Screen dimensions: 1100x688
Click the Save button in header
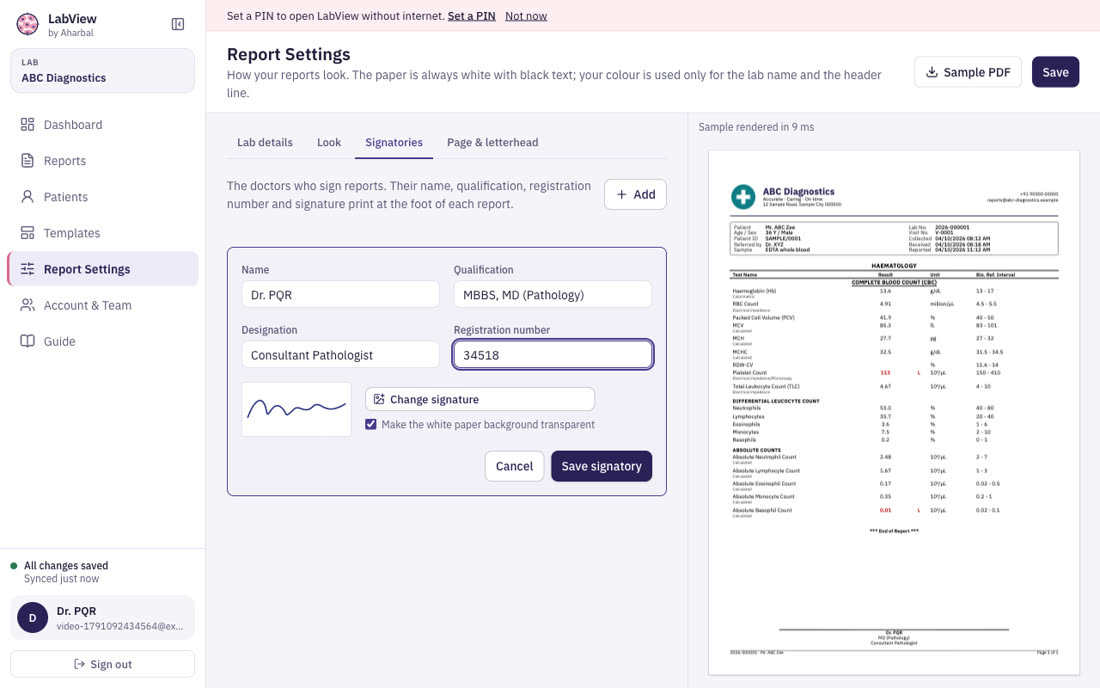click(1055, 72)
